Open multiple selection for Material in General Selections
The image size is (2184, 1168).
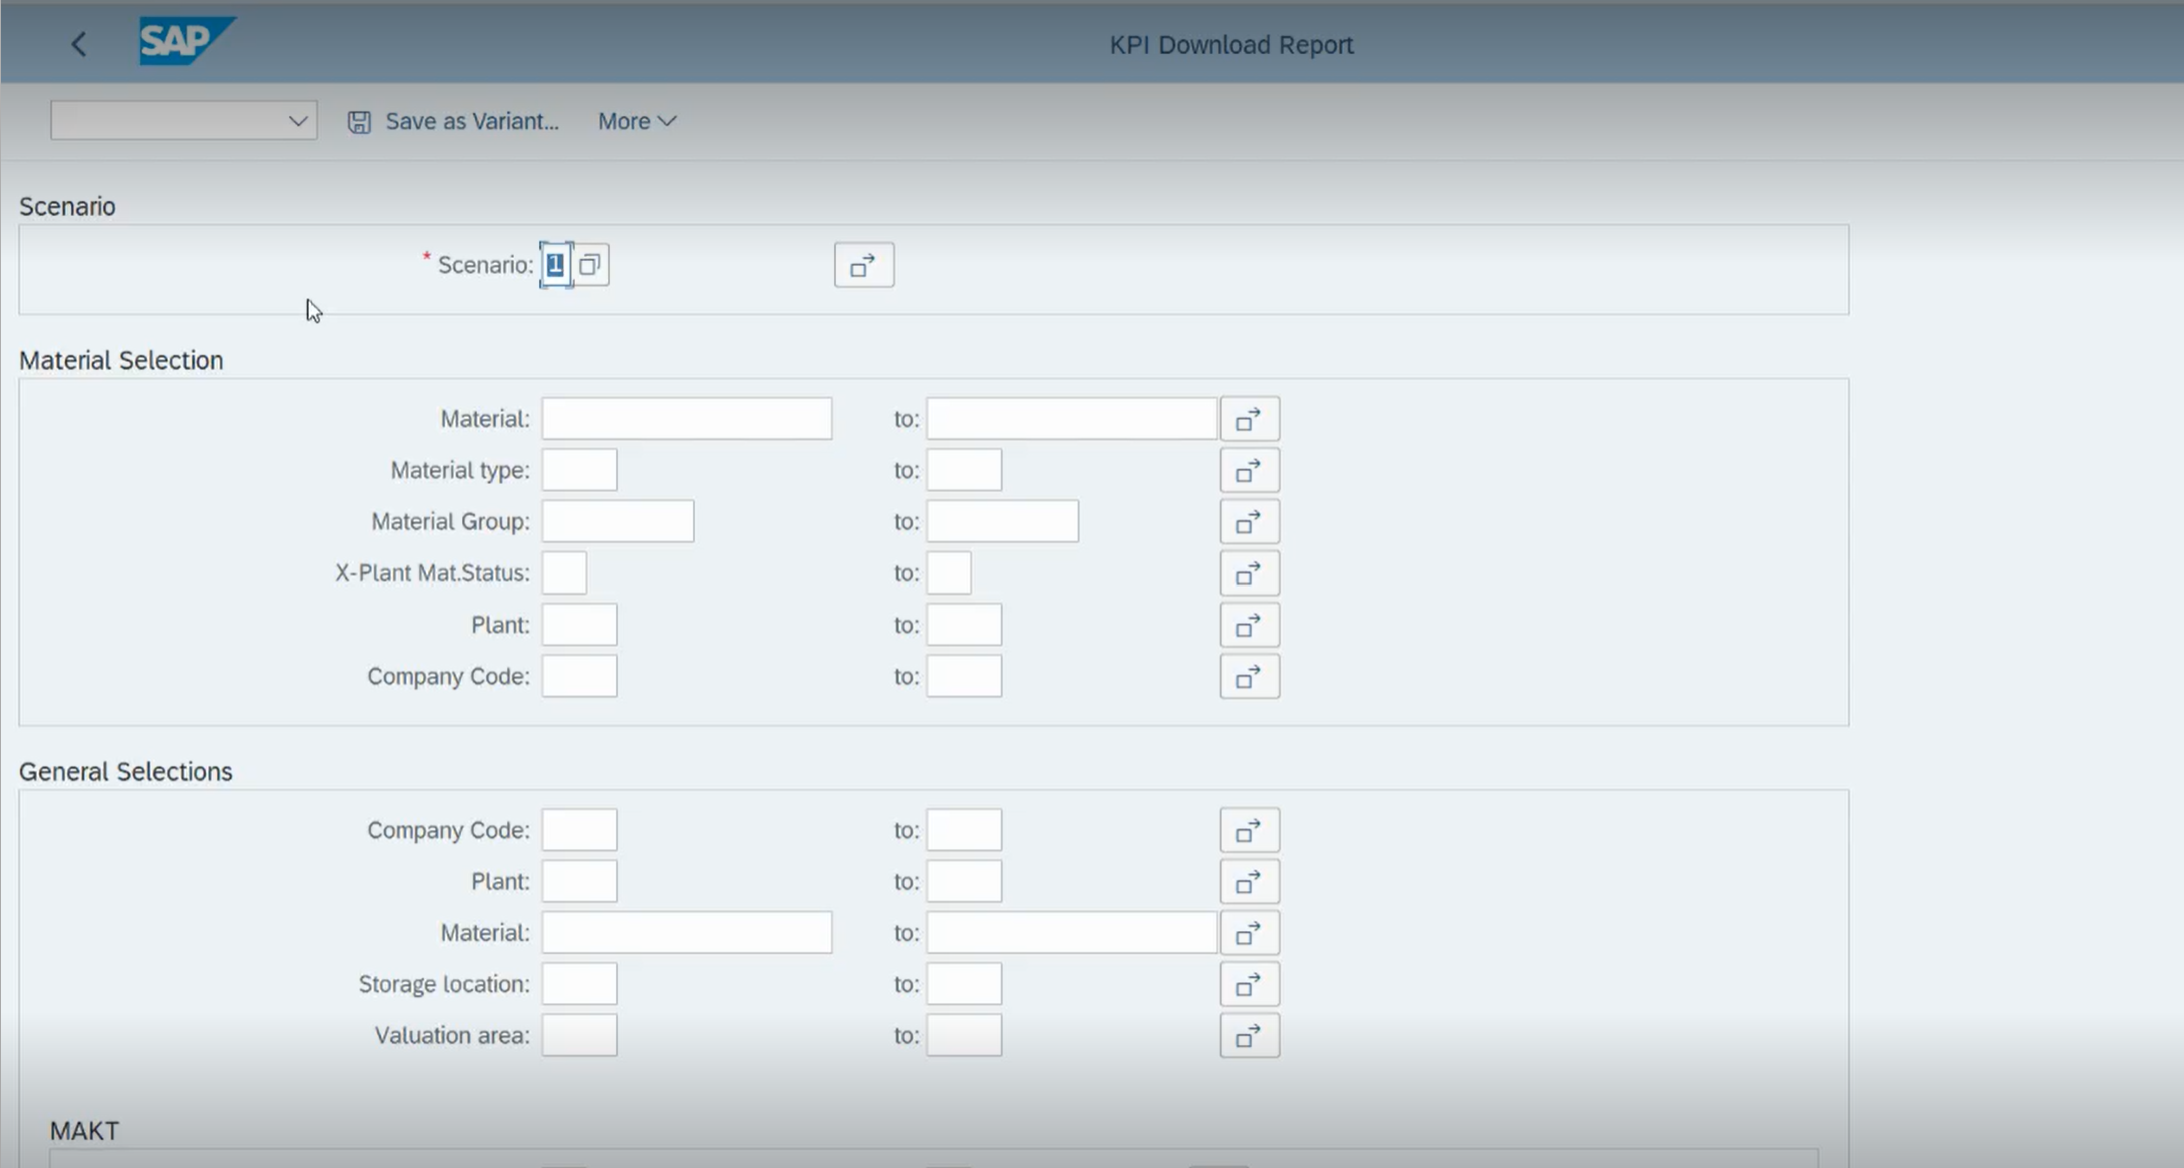pos(1249,931)
